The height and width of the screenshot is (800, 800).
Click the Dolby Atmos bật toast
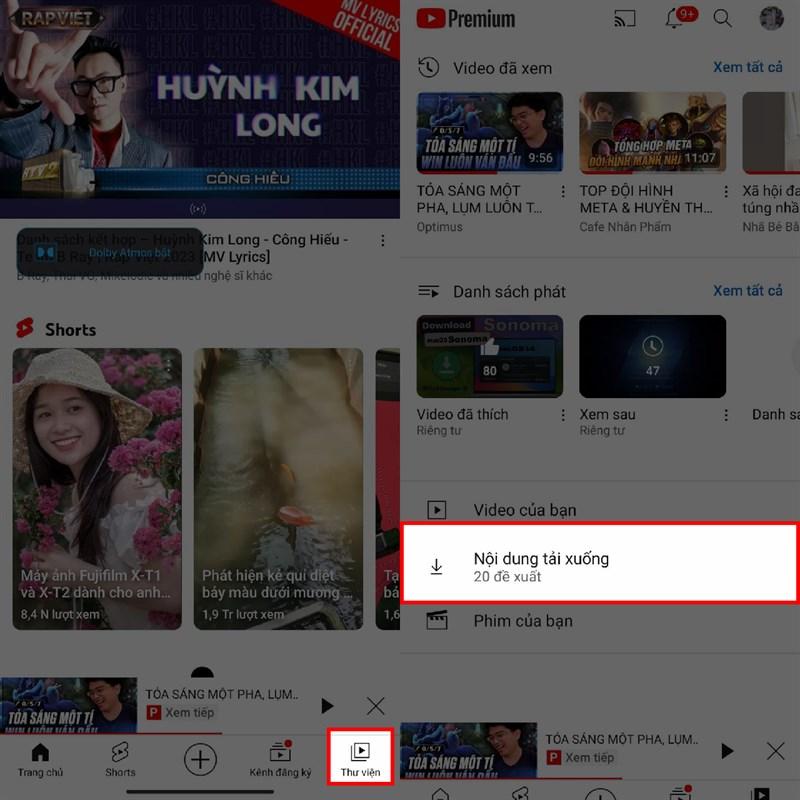coord(110,253)
